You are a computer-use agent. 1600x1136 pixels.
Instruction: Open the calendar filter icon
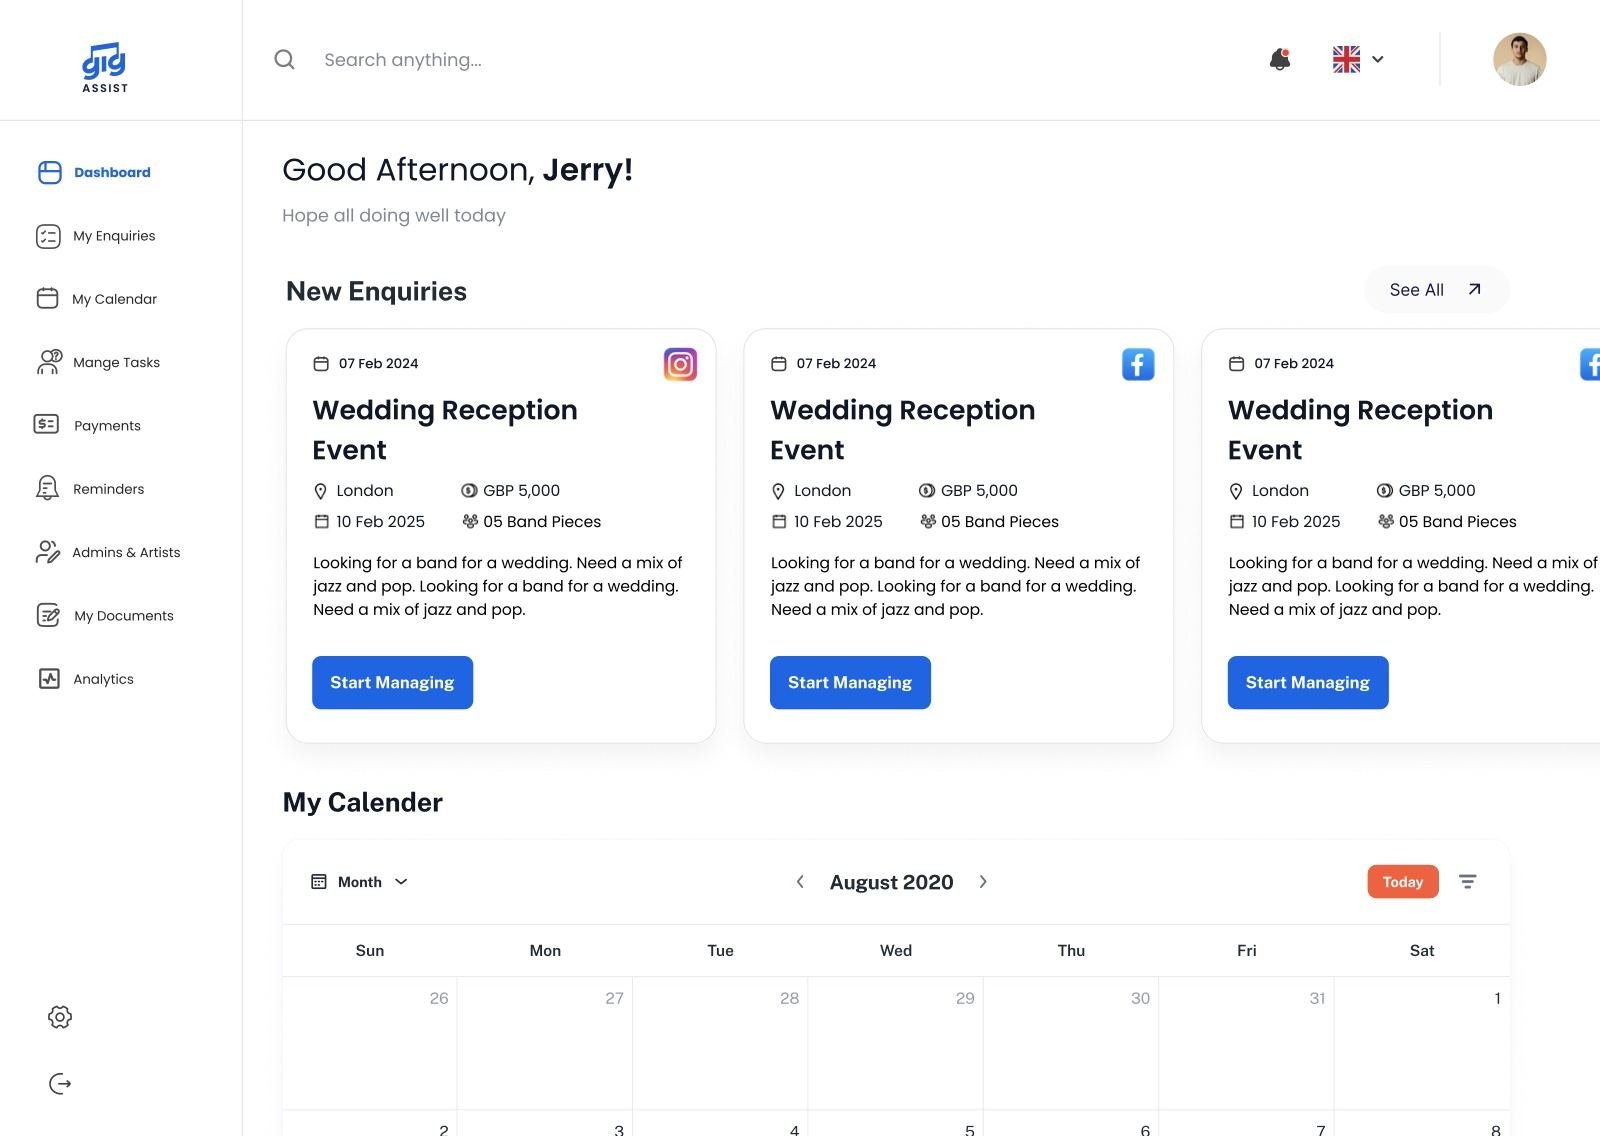(x=1467, y=882)
